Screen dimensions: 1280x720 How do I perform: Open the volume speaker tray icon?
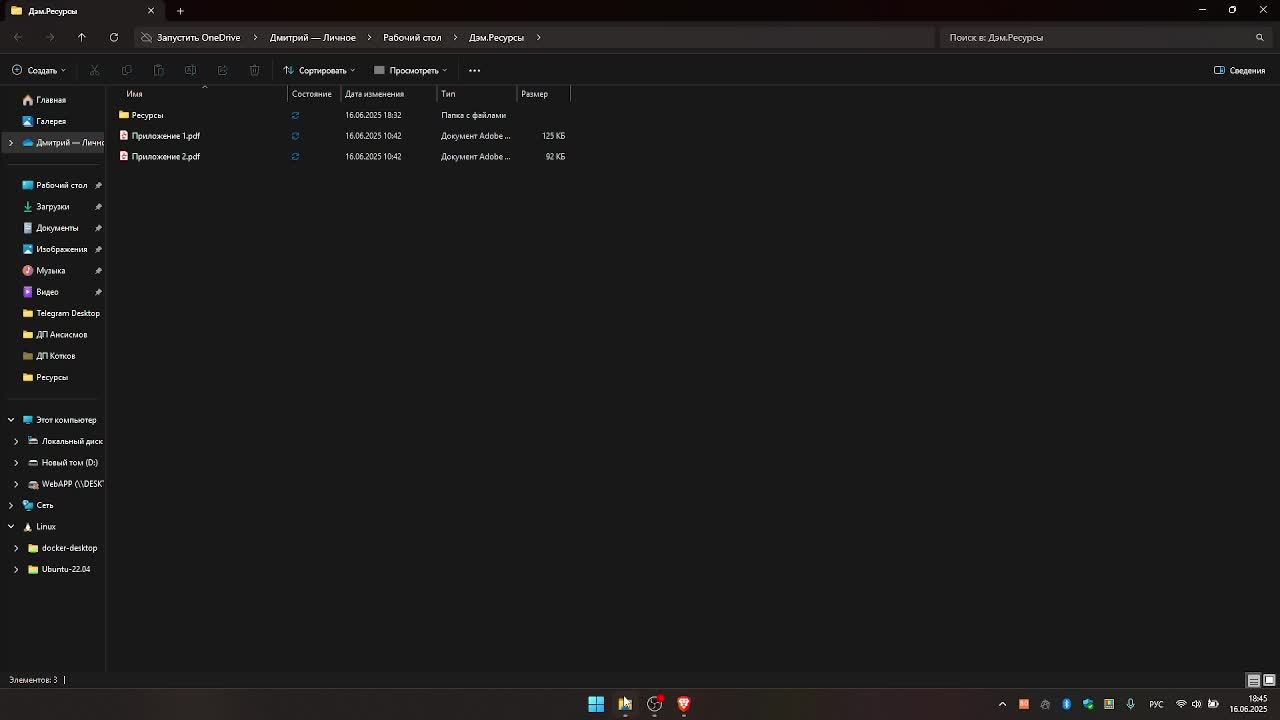click(1196, 704)
